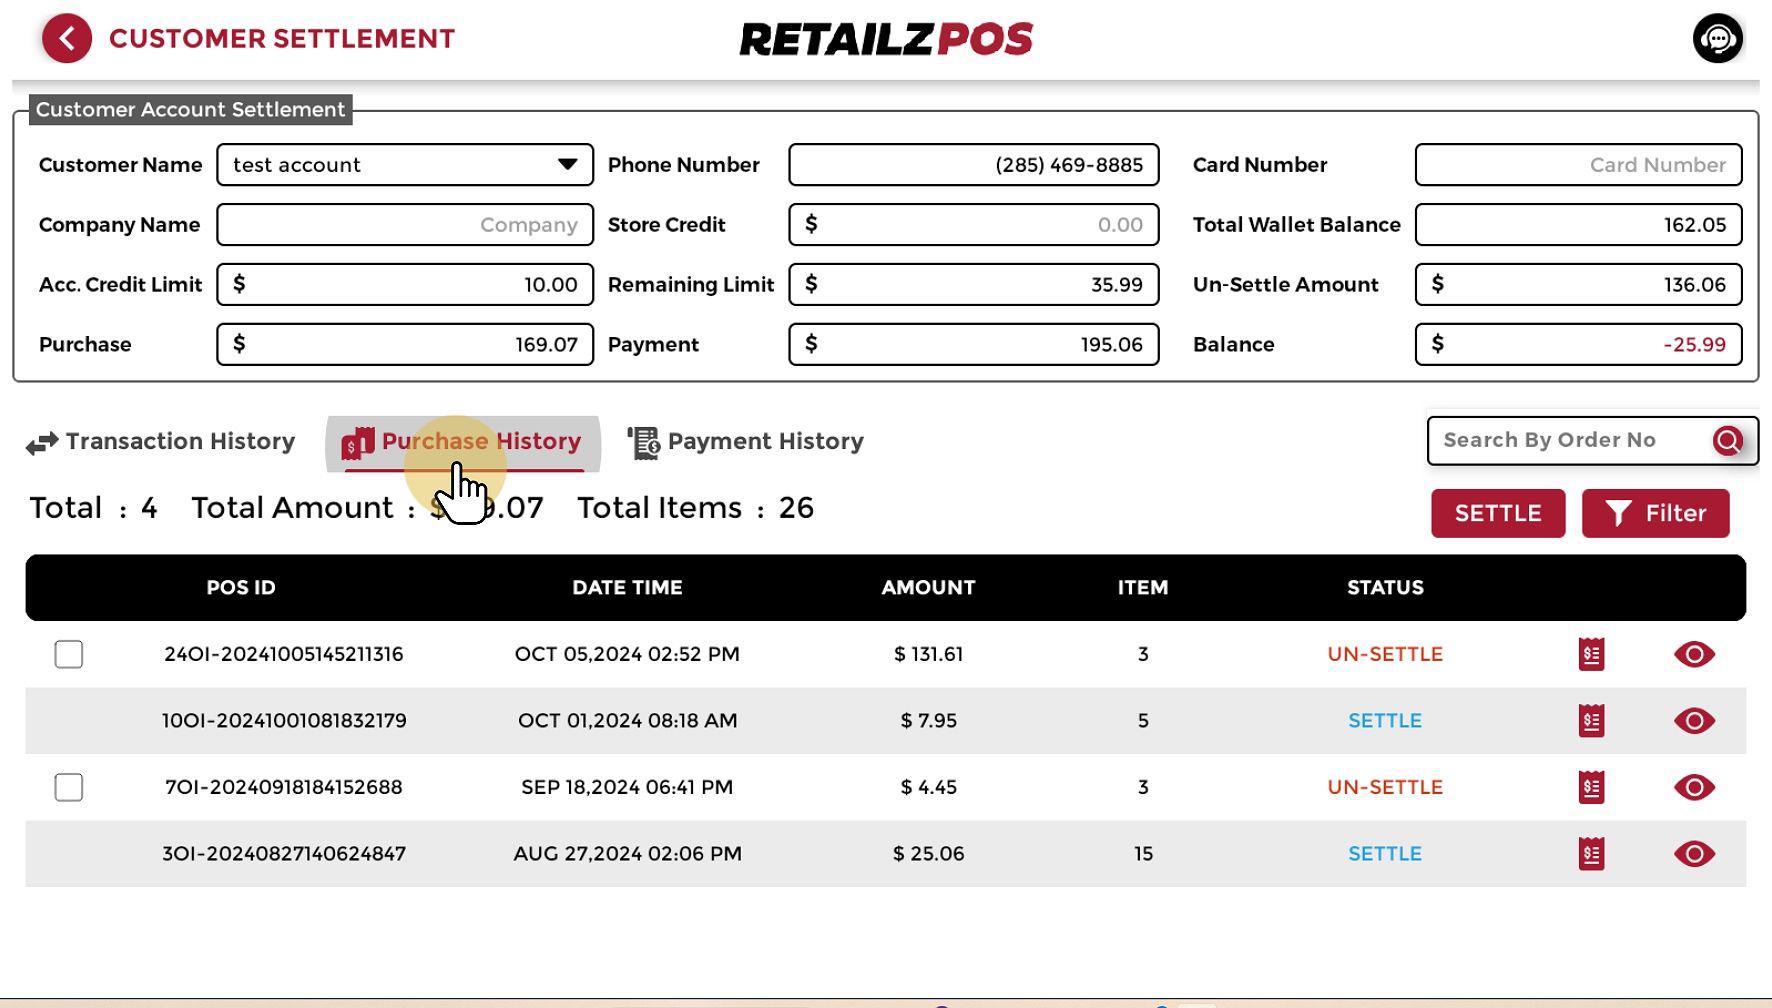Click the search magnifier icon
The height and width of the screenshot is (1008, 1772).
[1727, 441]
